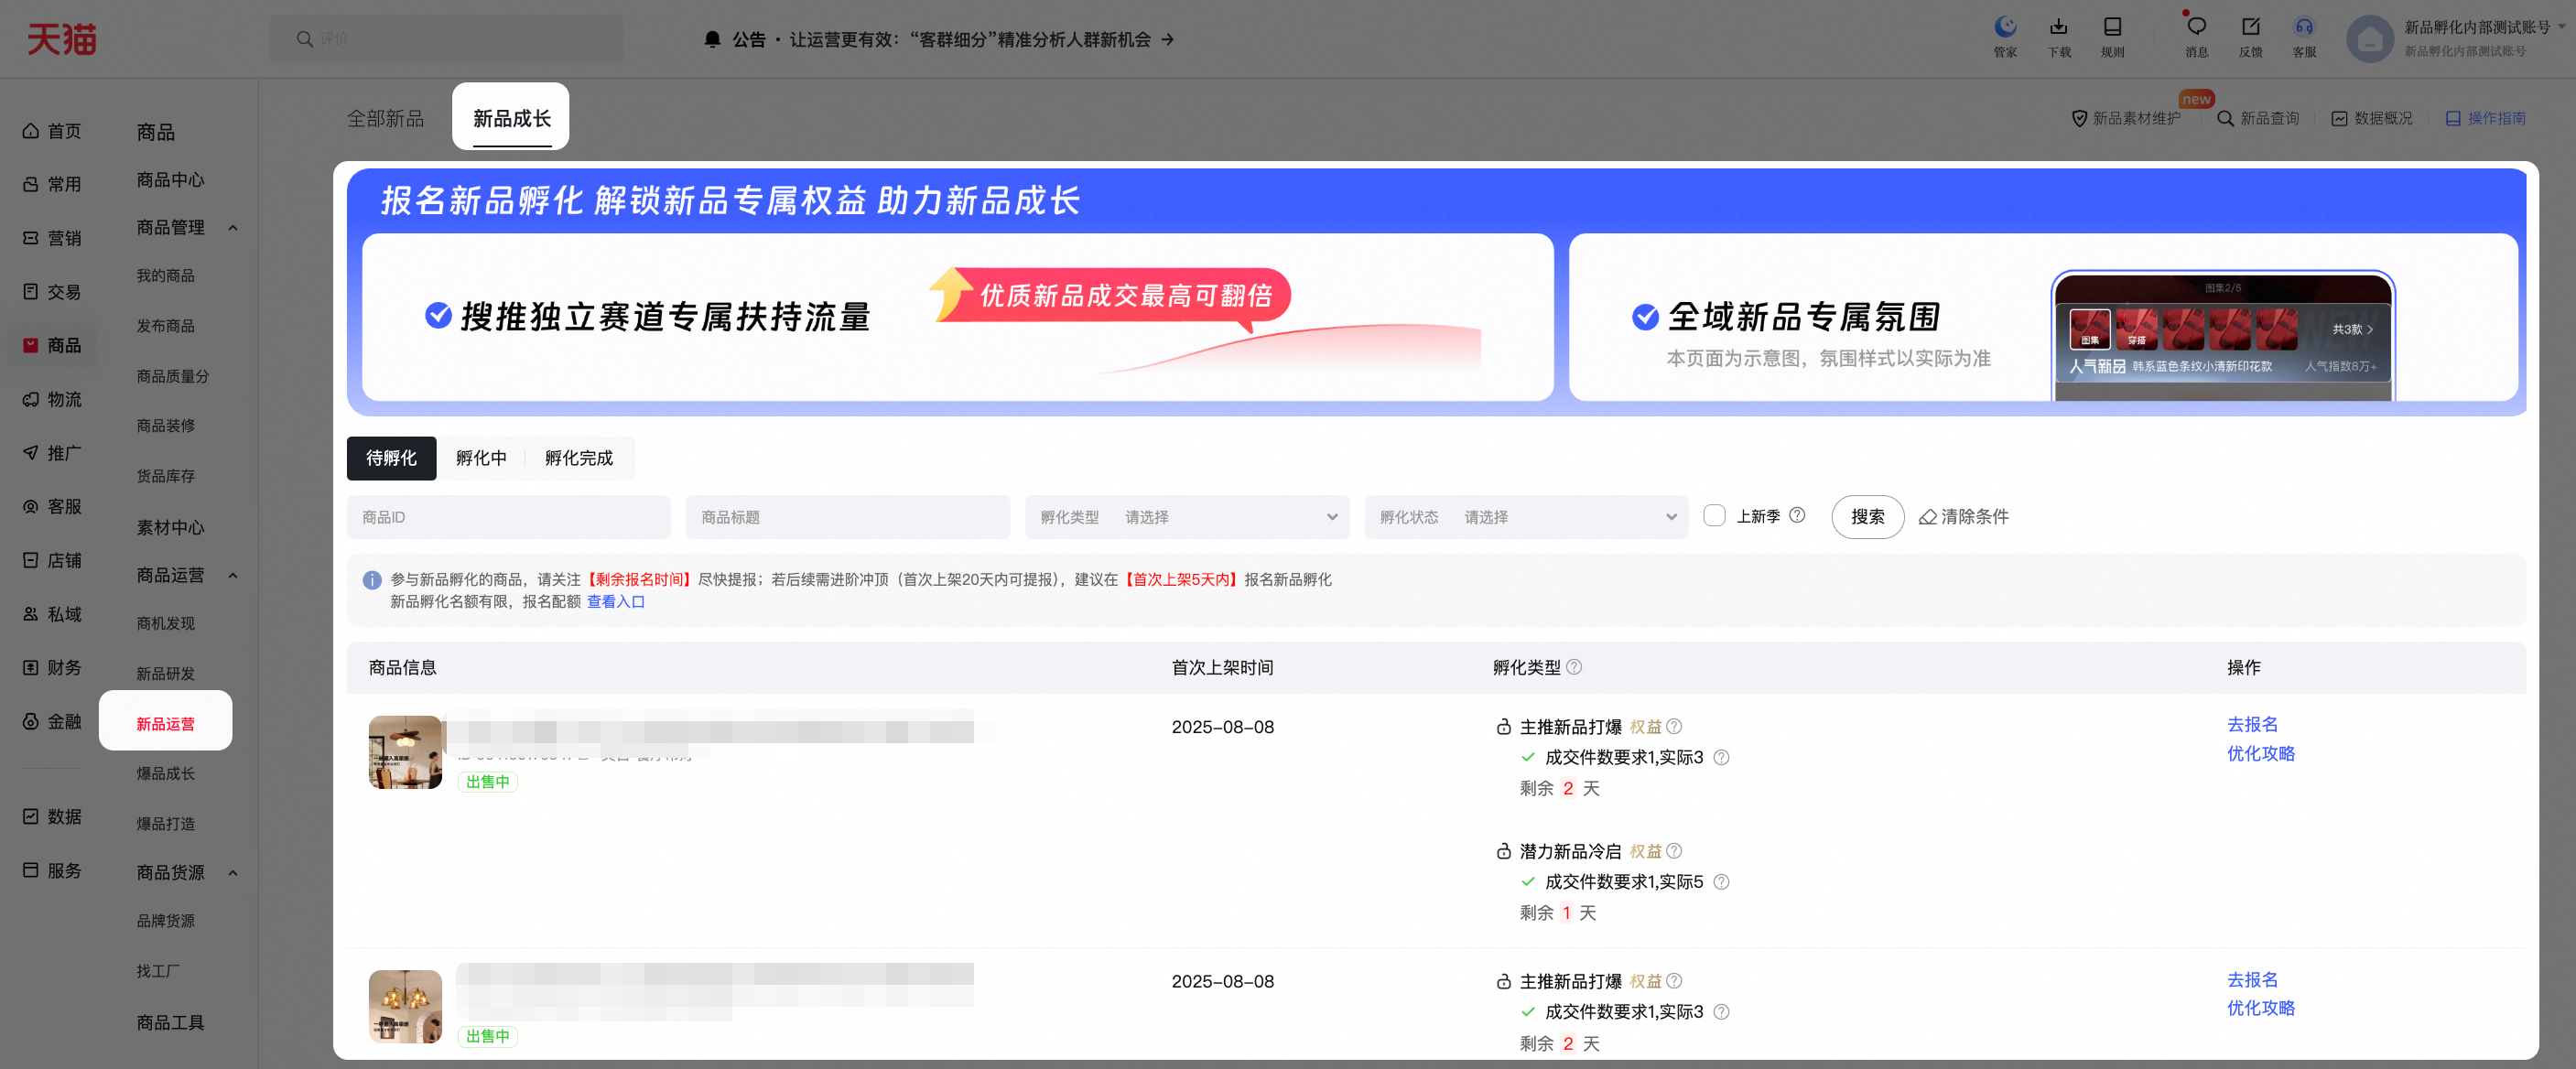Viewport: 2576px width, 1069px height.
Task: Click the second product thumbnail image
Action: click(x=405, y=1006)
